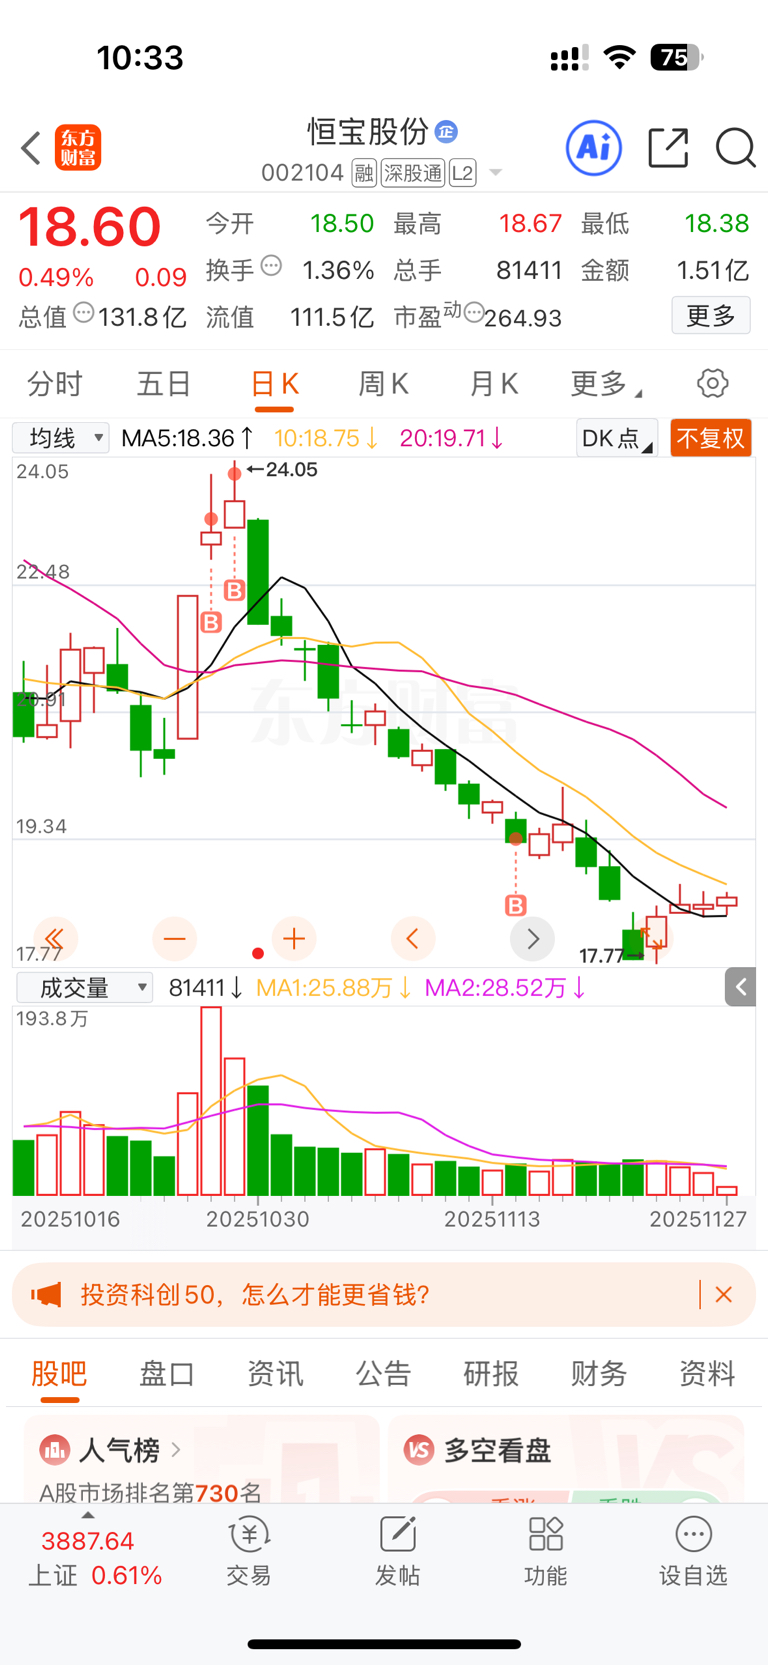Toggle 不复权 adjustment button
Screen dimensions: 769x1665
710,438
